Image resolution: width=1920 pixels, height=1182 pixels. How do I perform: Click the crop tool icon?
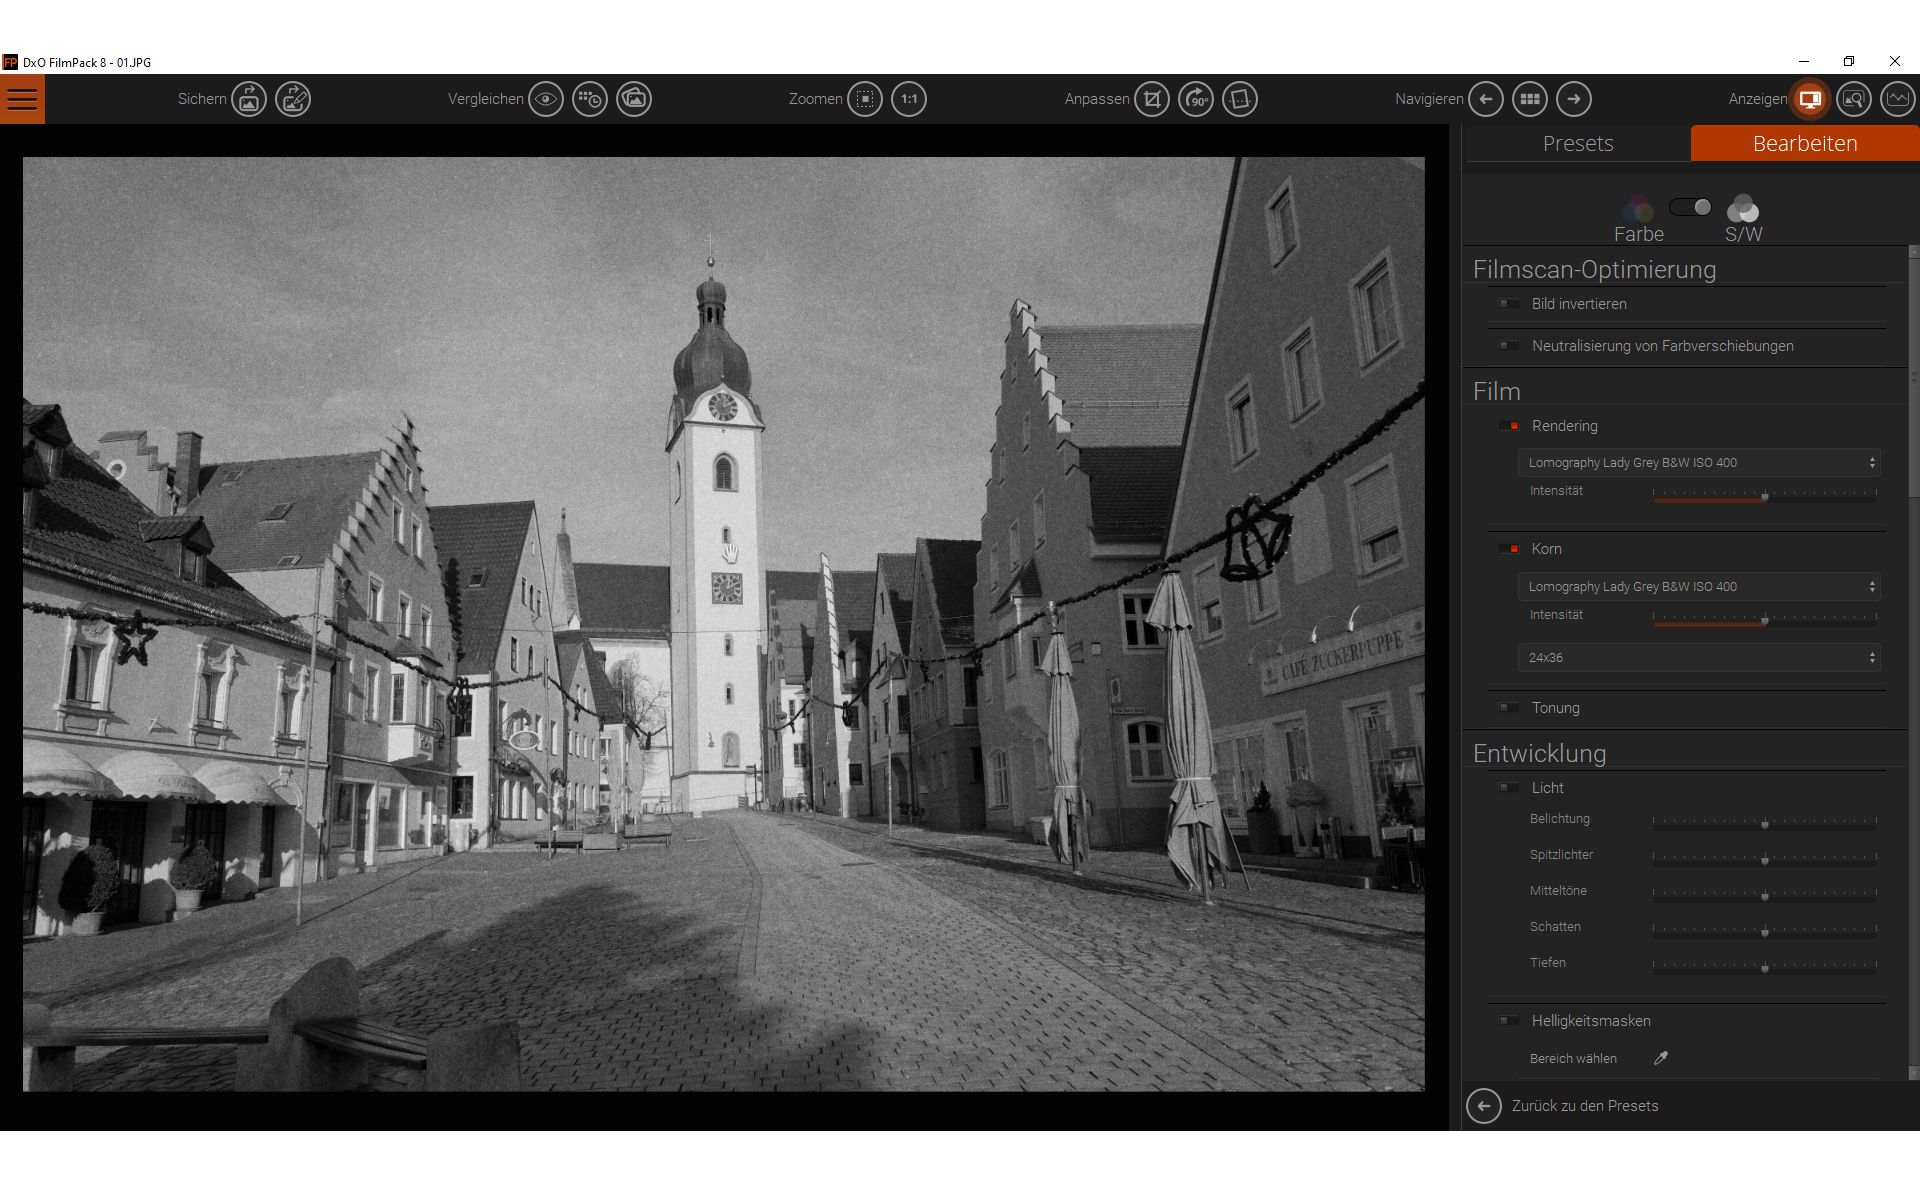coord(1152,99)
